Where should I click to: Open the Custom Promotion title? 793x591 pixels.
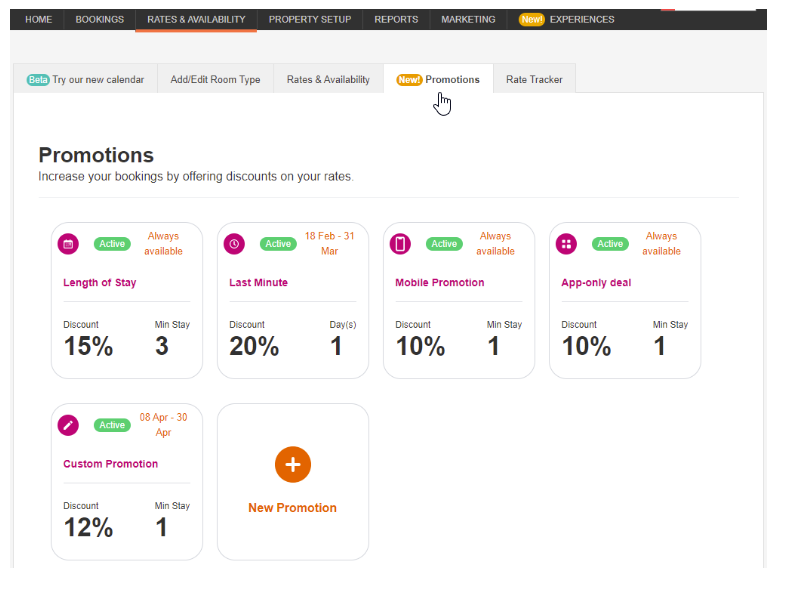coord(110,464)
